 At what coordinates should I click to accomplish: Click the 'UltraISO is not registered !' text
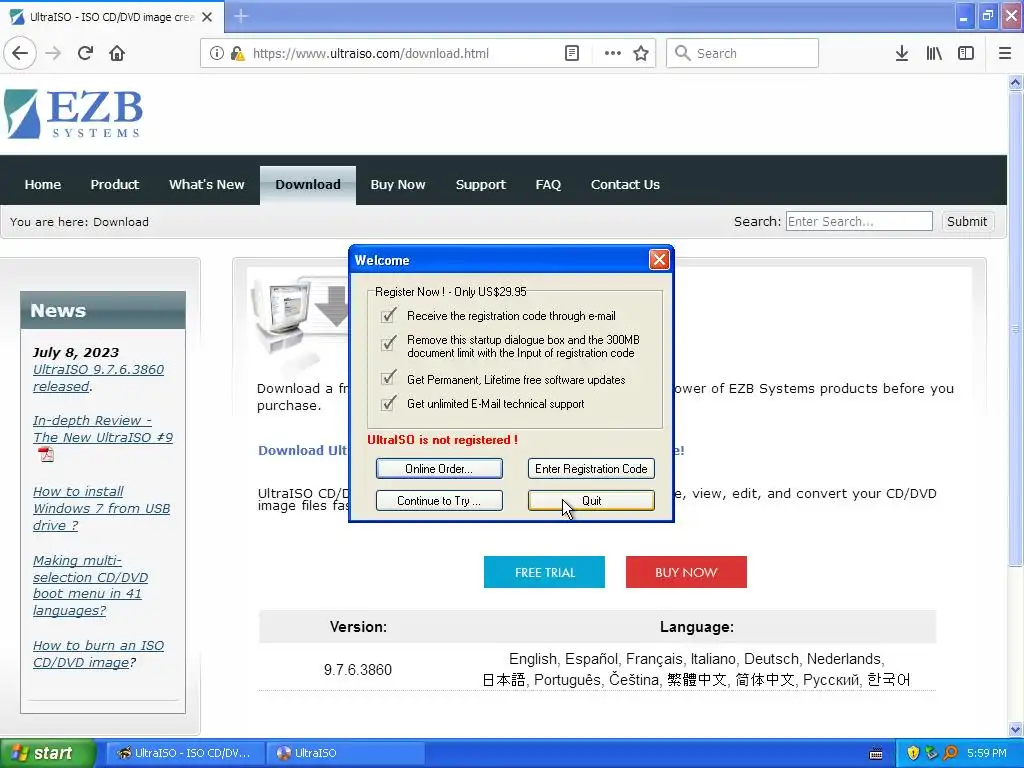(442, 440)
